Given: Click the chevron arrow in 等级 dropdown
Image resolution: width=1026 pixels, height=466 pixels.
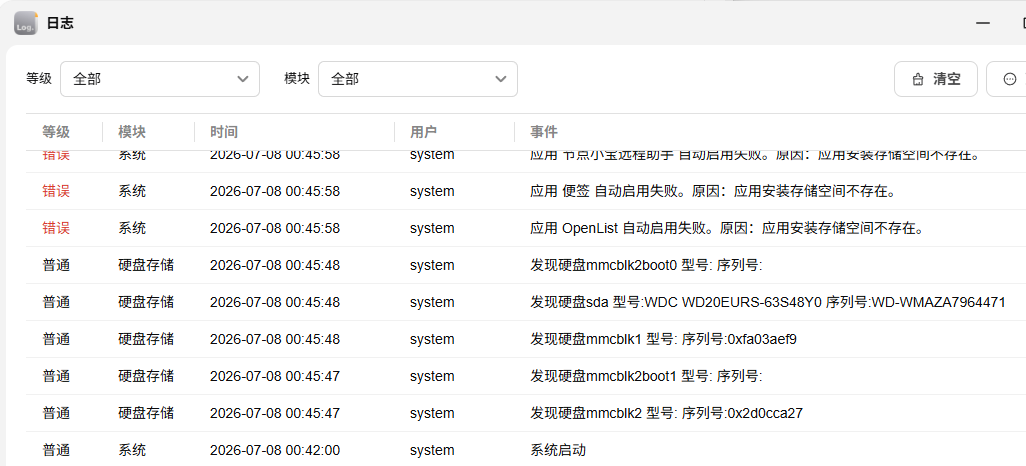Looking at the screenshot, I should (243, 79).
